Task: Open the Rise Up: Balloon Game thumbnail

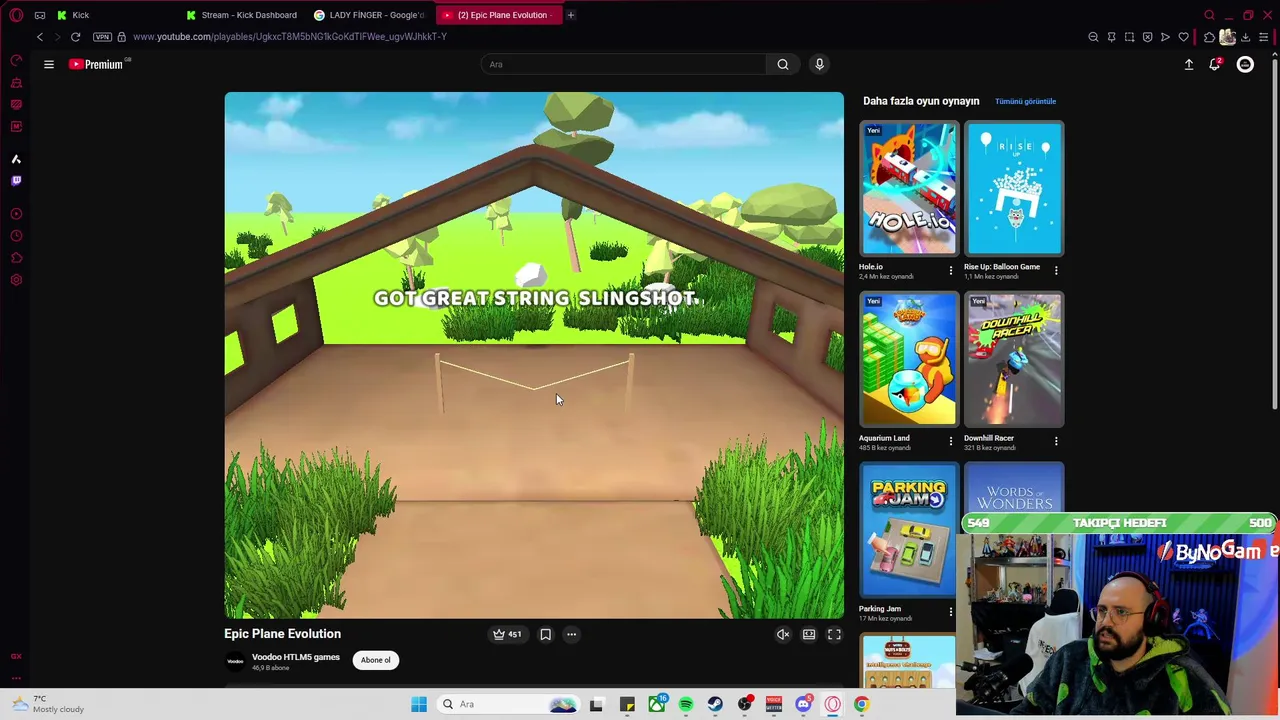Action: (1014, 189)
